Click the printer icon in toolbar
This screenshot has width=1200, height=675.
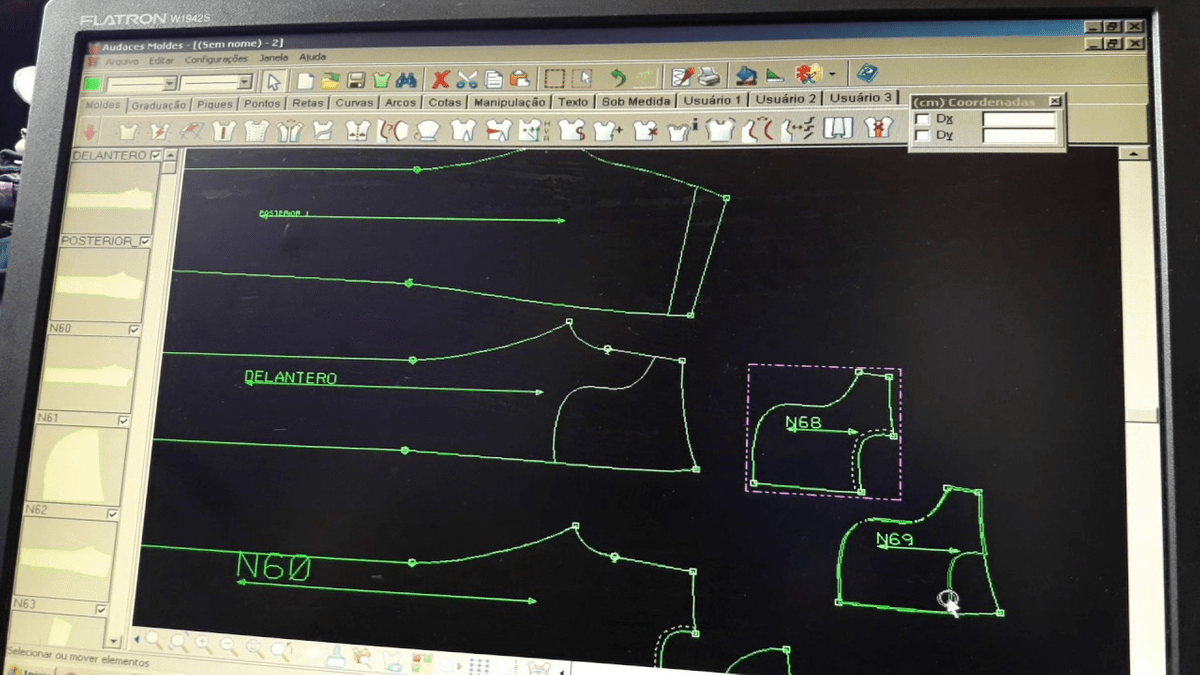(708, 76)
